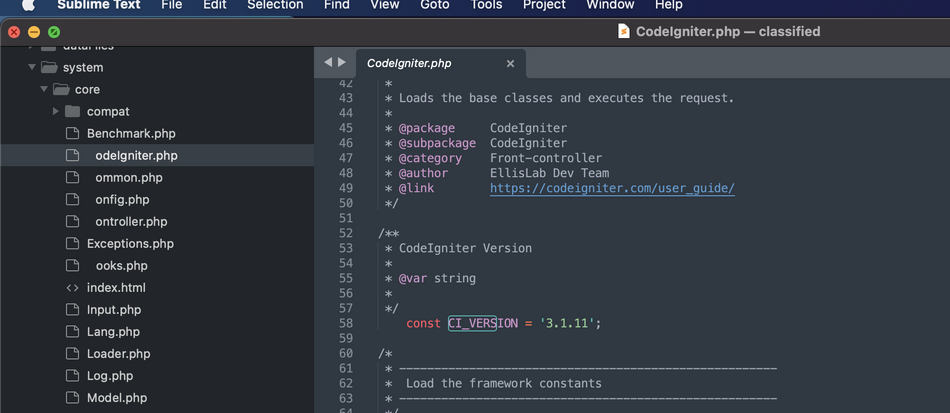Open Loader.php from the sidebar
The height and width of the screenshot is (413, 950).
[119, 354]
